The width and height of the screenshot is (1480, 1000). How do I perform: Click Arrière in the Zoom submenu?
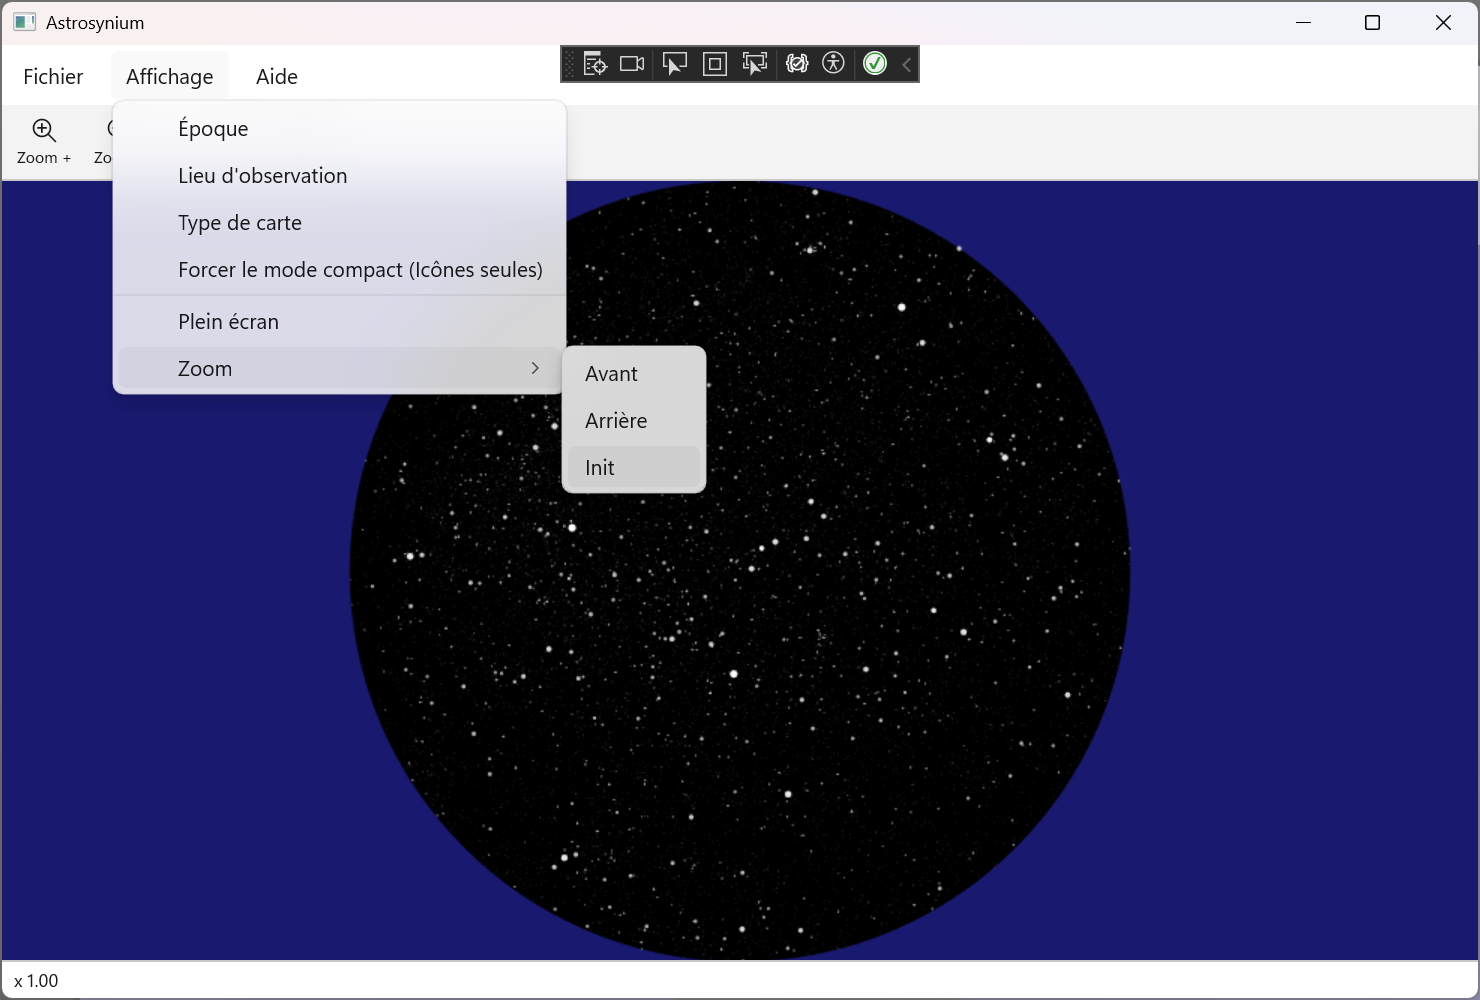616,421
